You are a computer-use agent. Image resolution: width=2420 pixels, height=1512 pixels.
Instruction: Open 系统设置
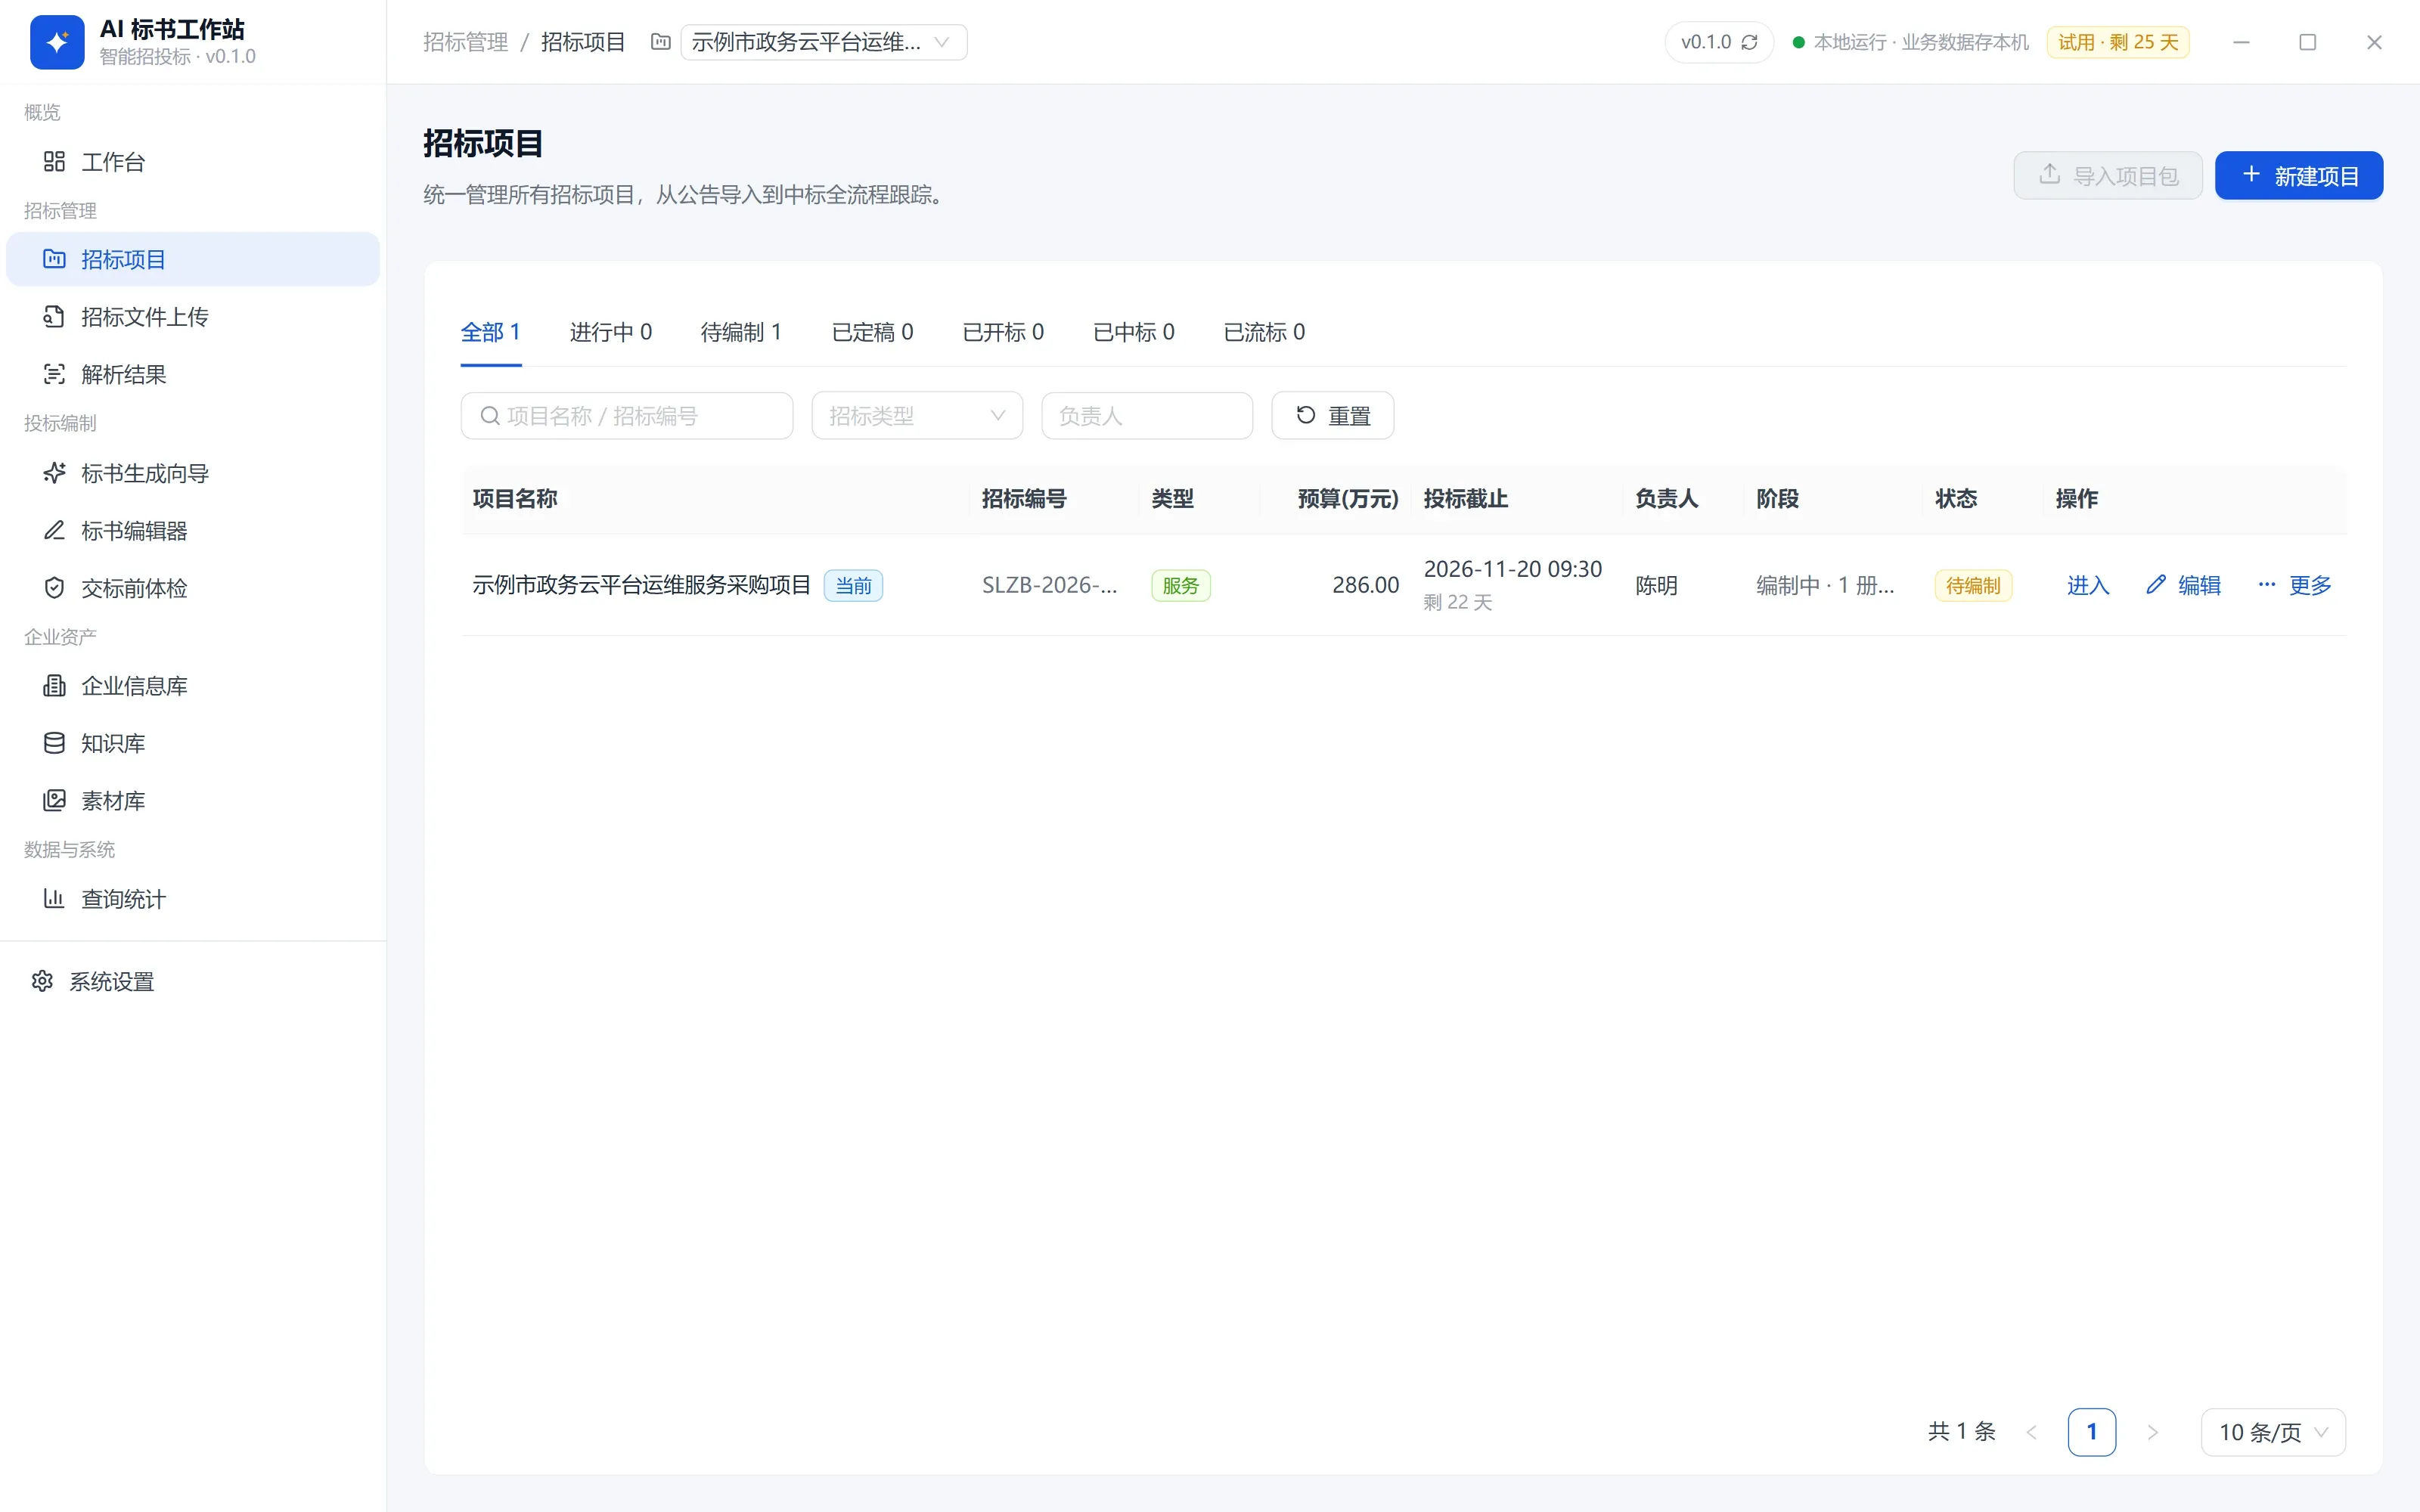tap(193, 982)
